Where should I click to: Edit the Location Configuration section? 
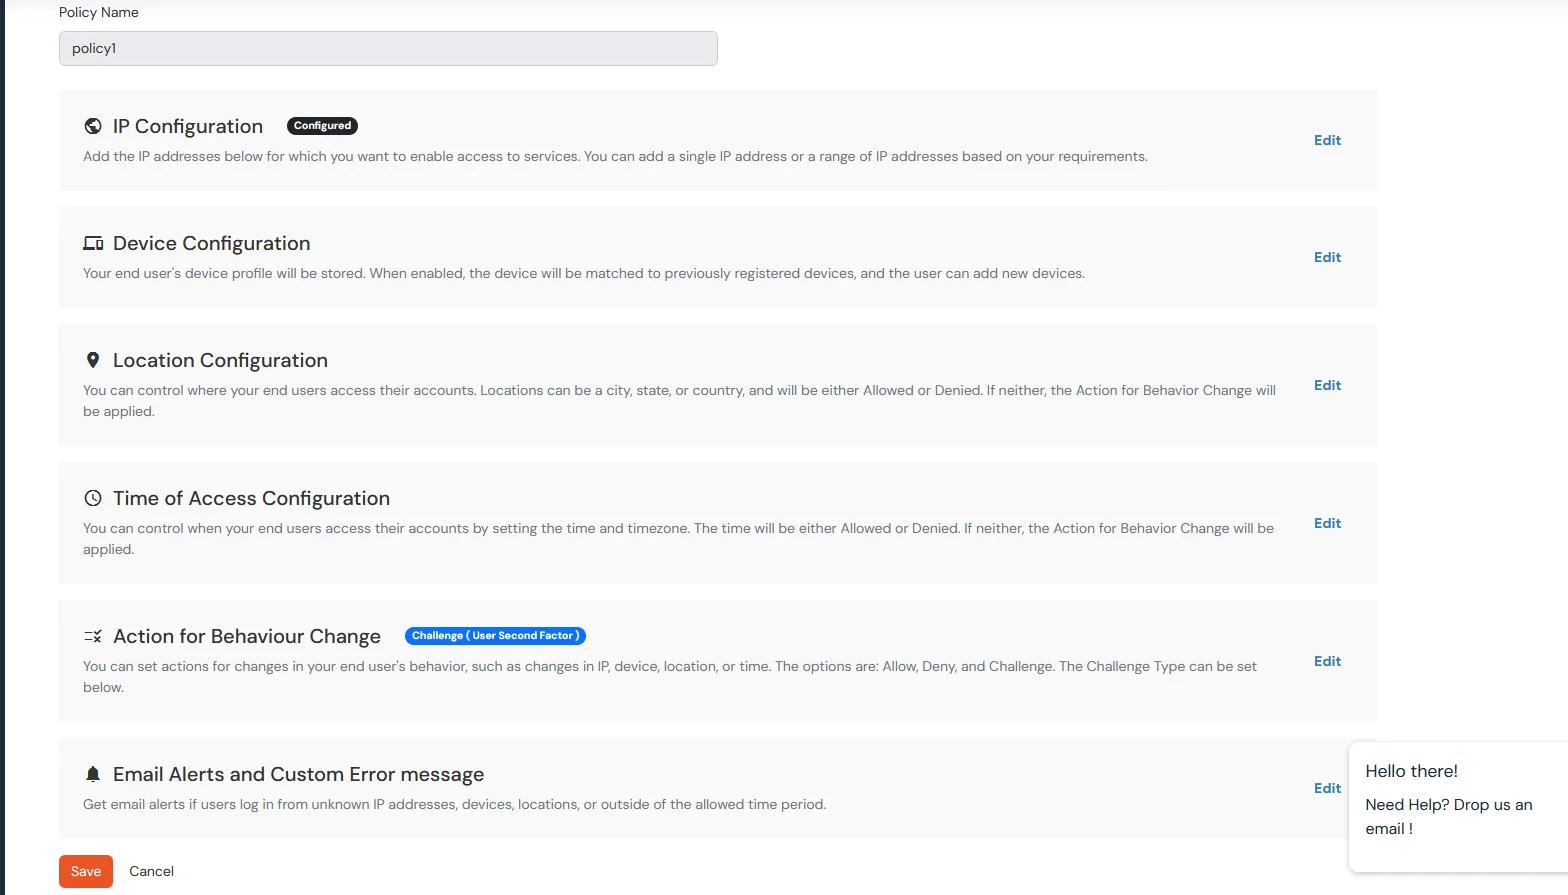click(x=1327, y=385)
